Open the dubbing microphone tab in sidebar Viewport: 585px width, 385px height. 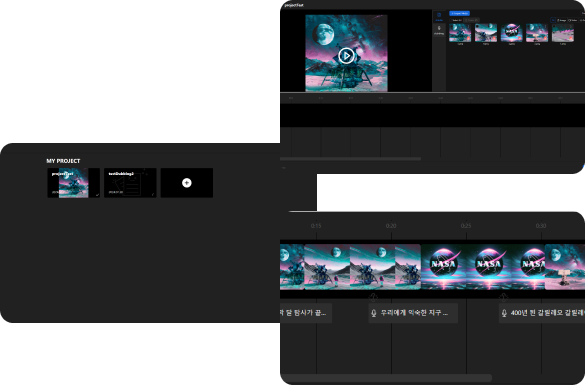click(x=439, y=30)
